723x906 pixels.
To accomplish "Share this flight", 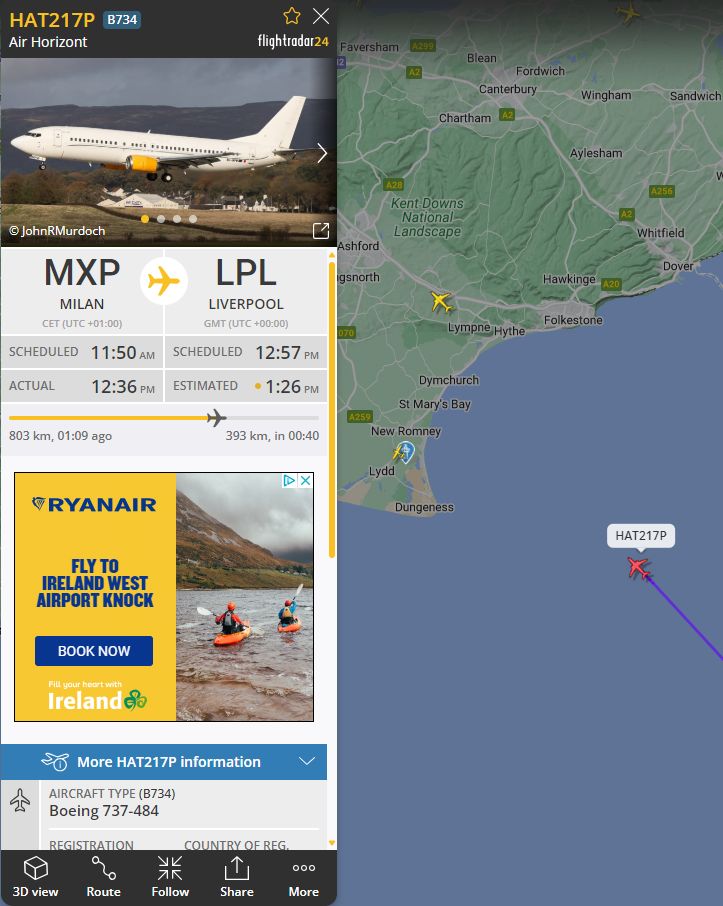I will click(236, 877).
